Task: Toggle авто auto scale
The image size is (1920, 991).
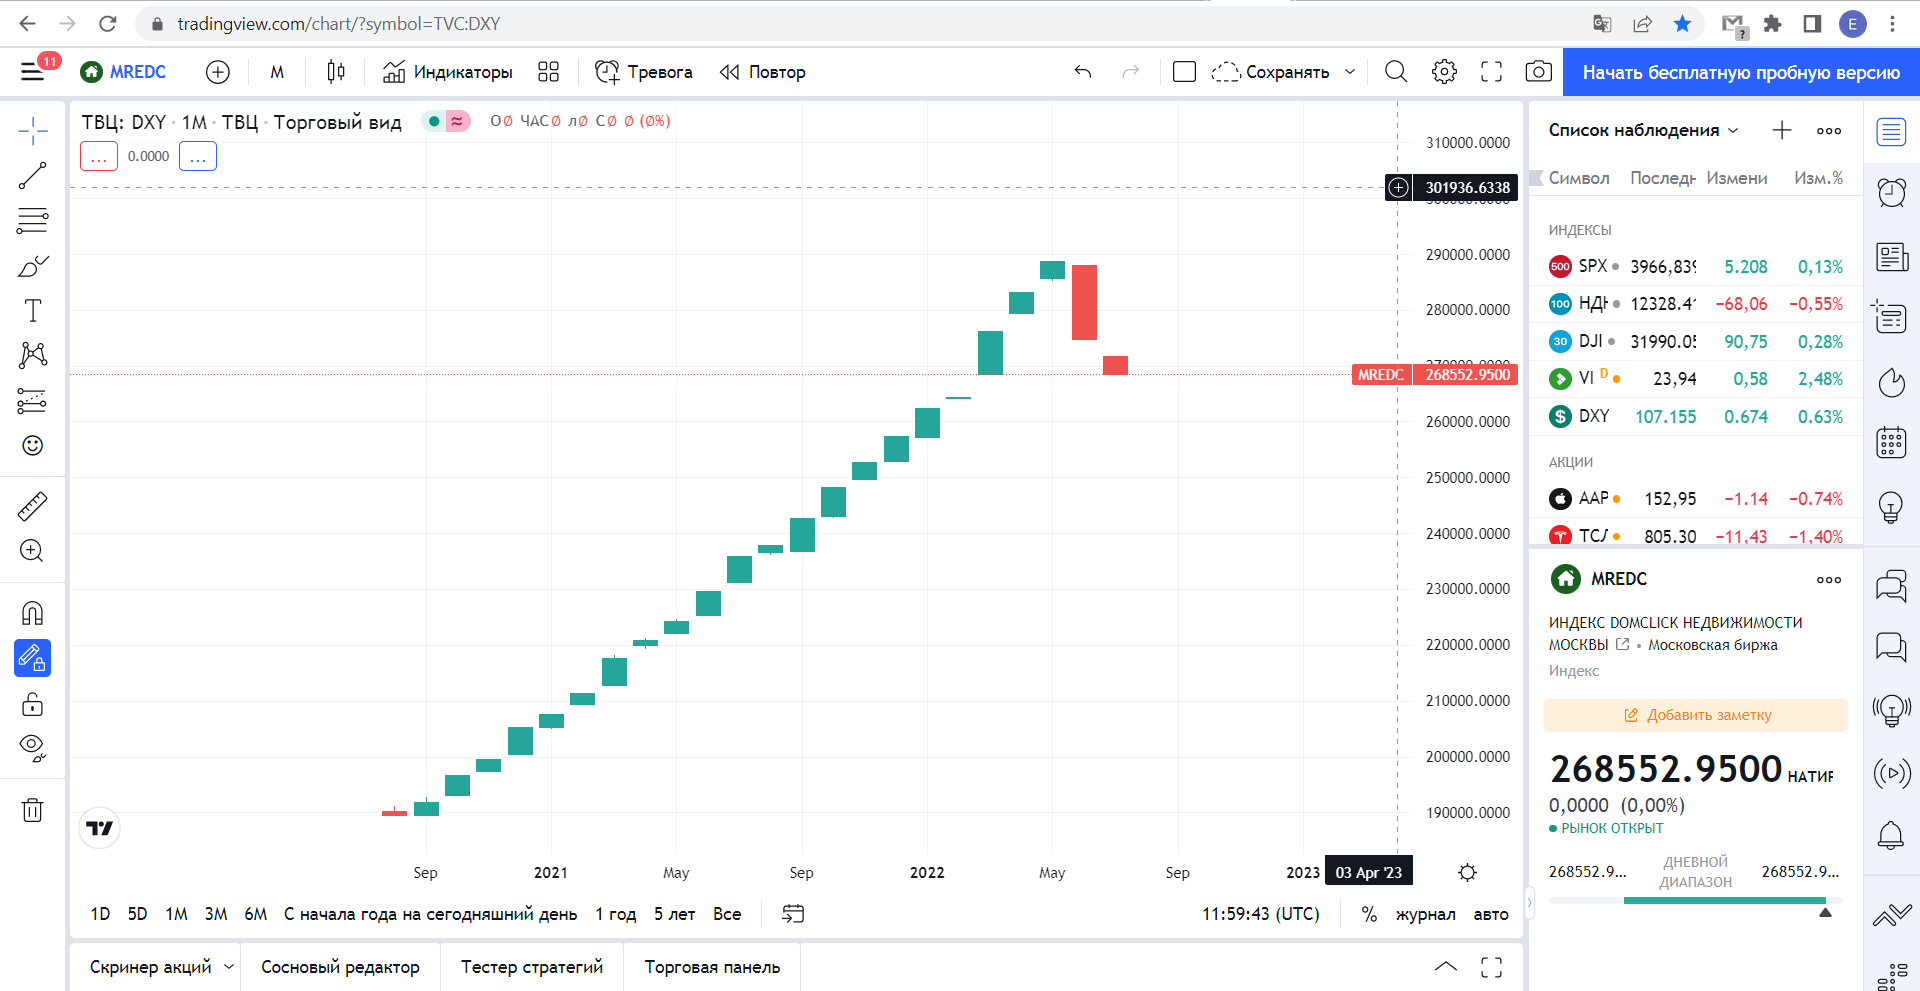Action: tap(1491, 914)
